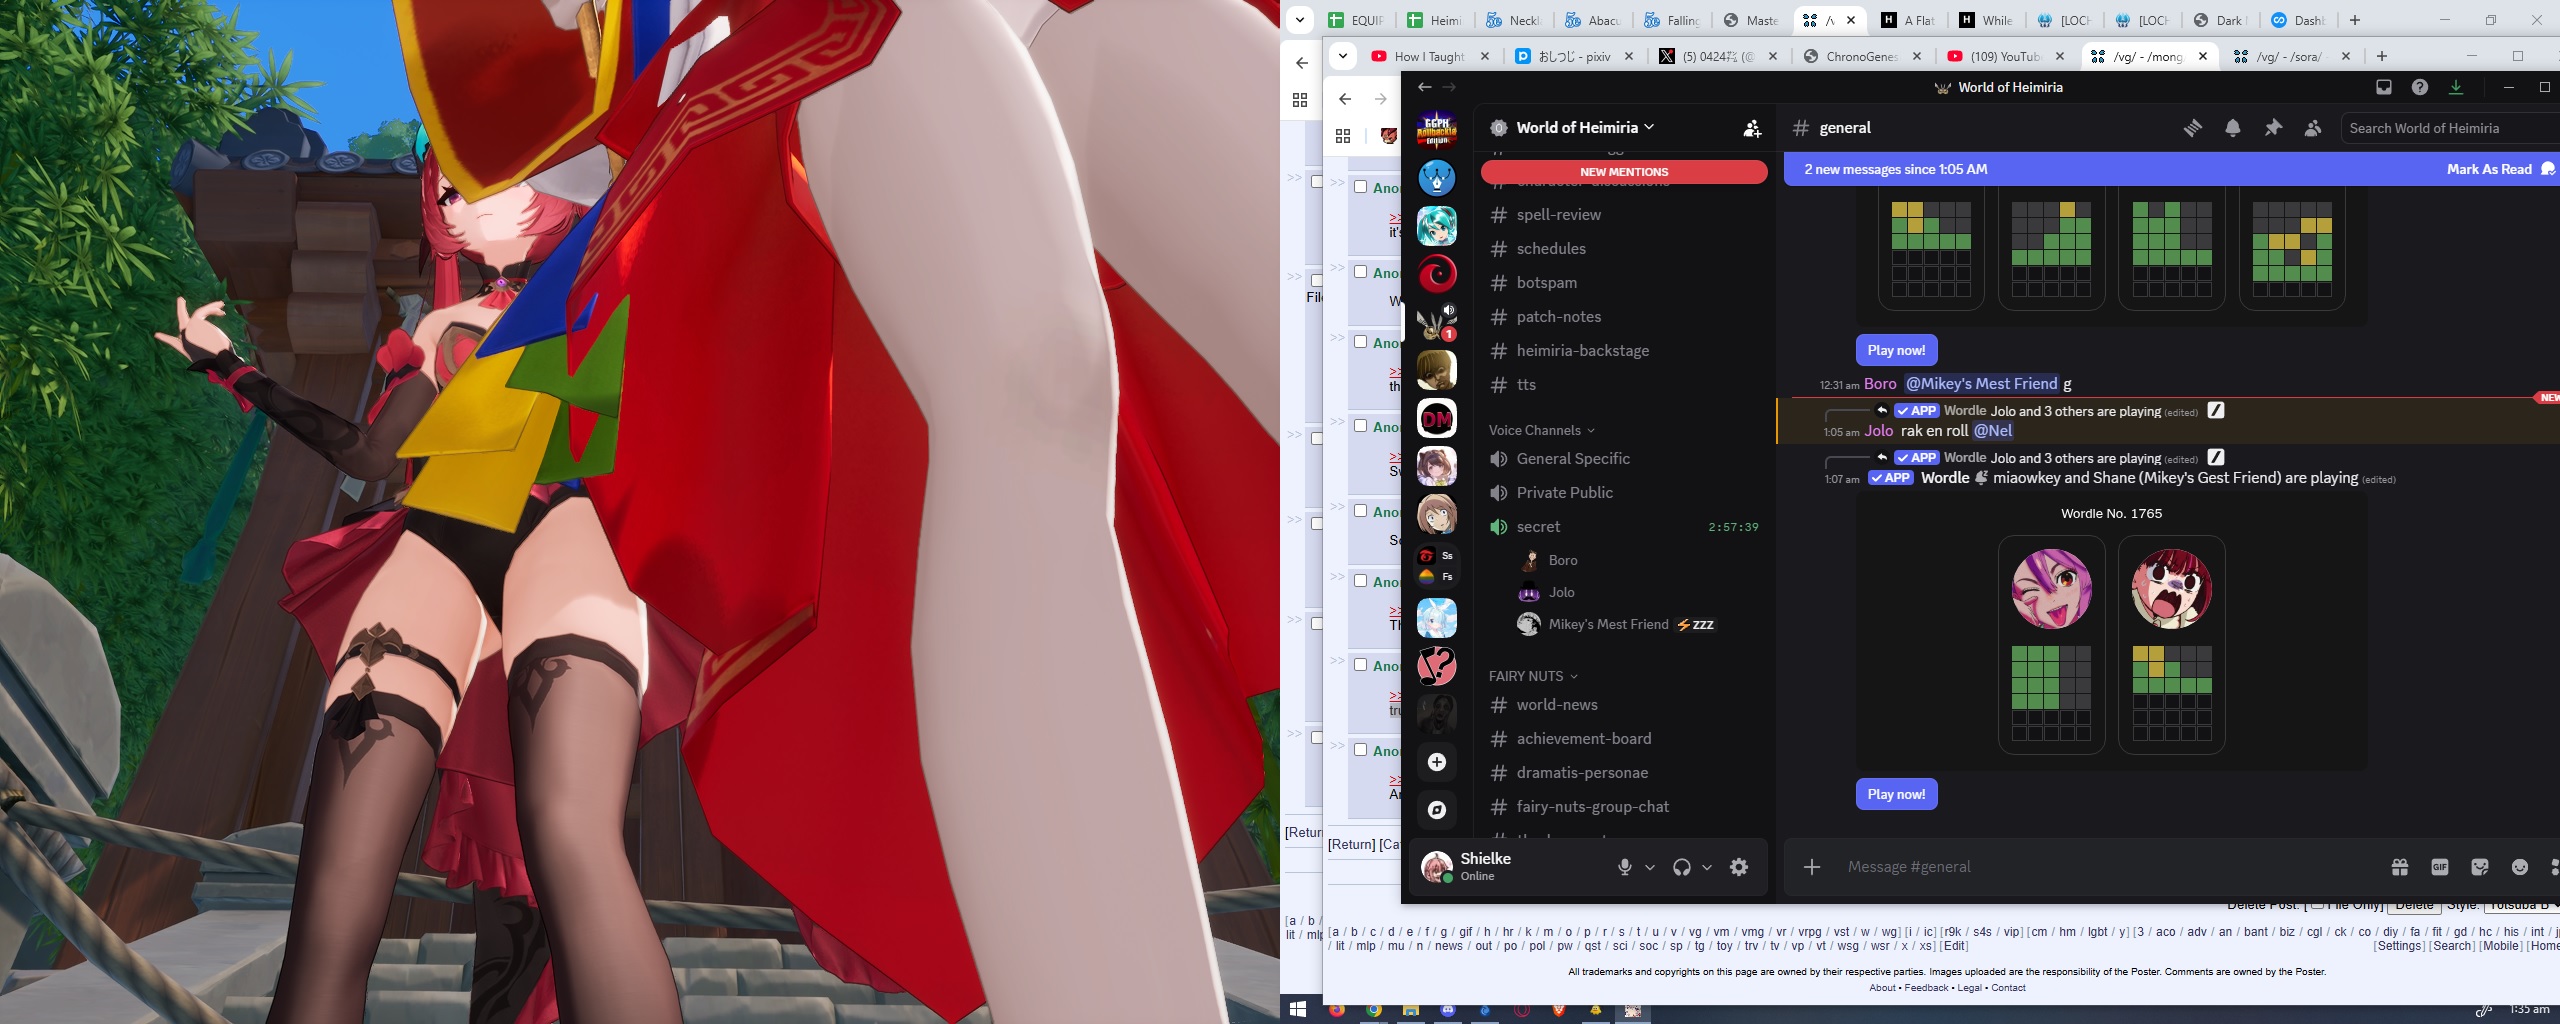Screen dimensions: 2560x1024
Task: Switch to the (109) YouTube tab
Action: (x=2005, y=56)
